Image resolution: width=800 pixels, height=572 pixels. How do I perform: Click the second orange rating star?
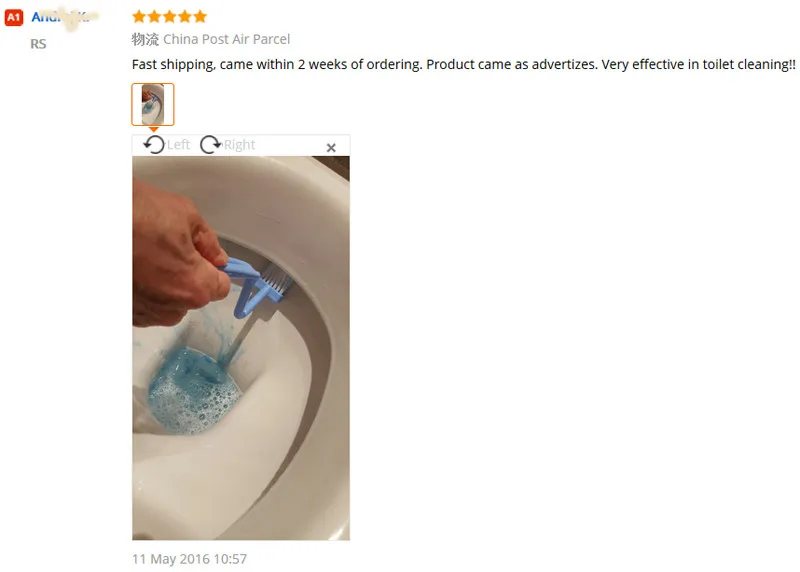154,17
